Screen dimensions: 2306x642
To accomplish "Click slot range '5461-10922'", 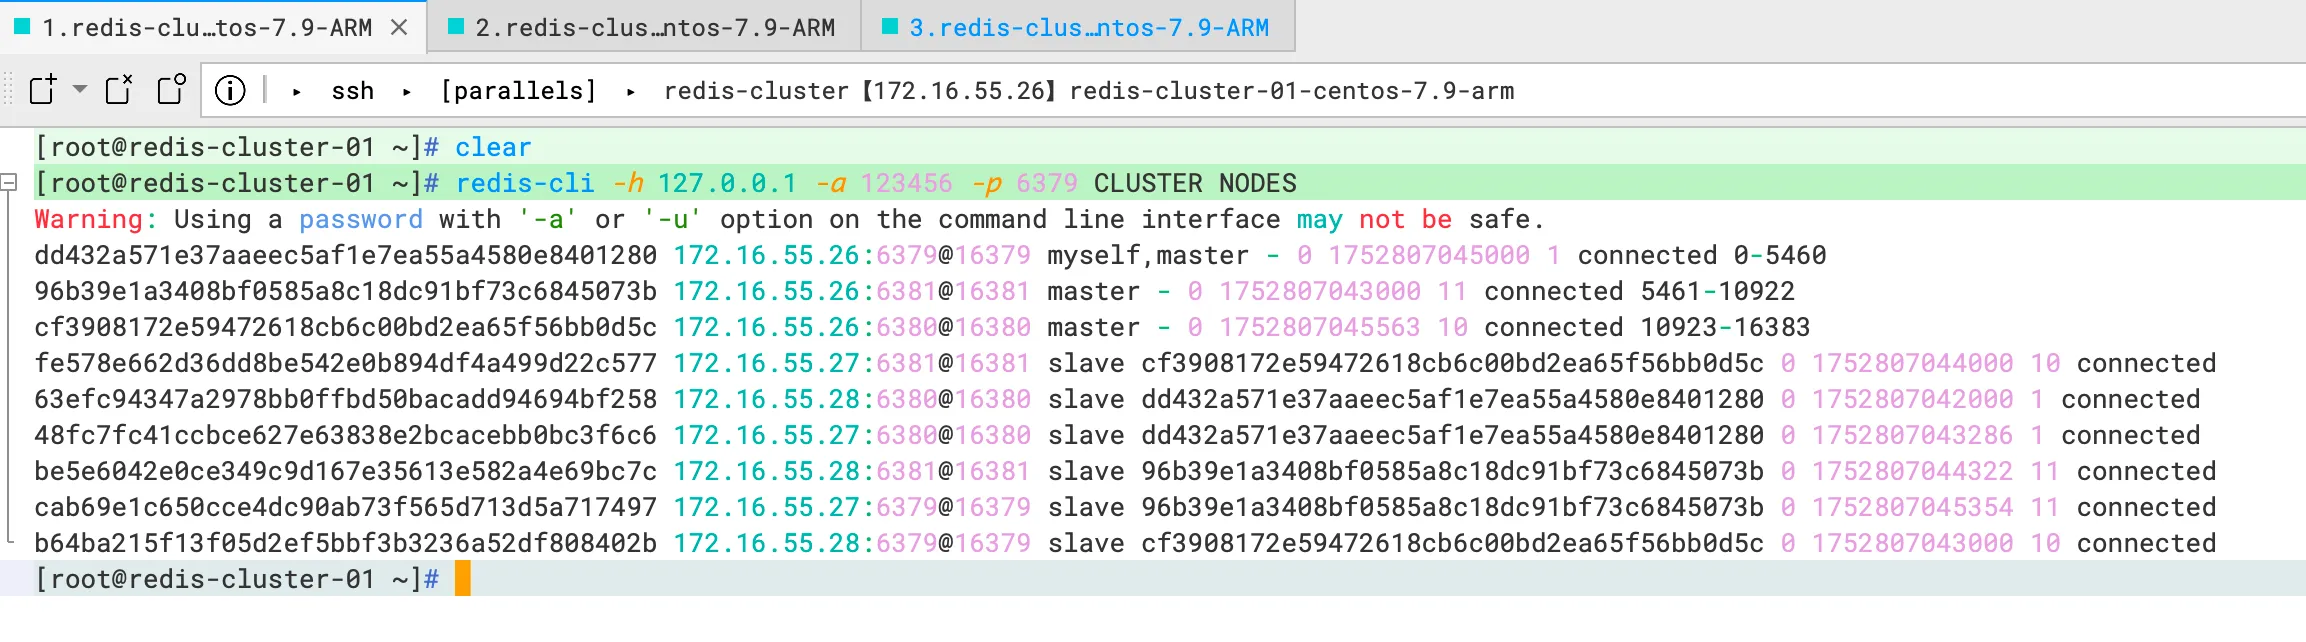I will [x=1718, y=291].
